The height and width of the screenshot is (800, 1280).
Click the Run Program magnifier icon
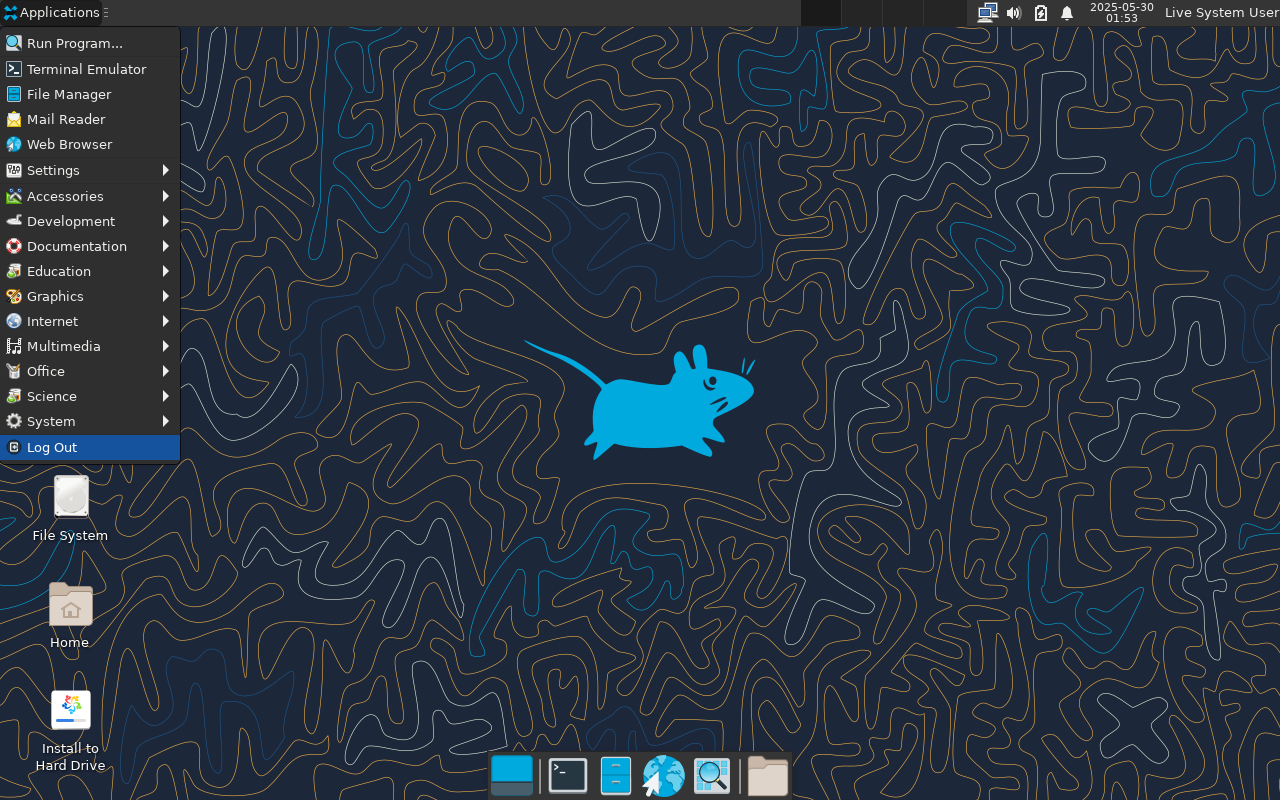(14, 43)
